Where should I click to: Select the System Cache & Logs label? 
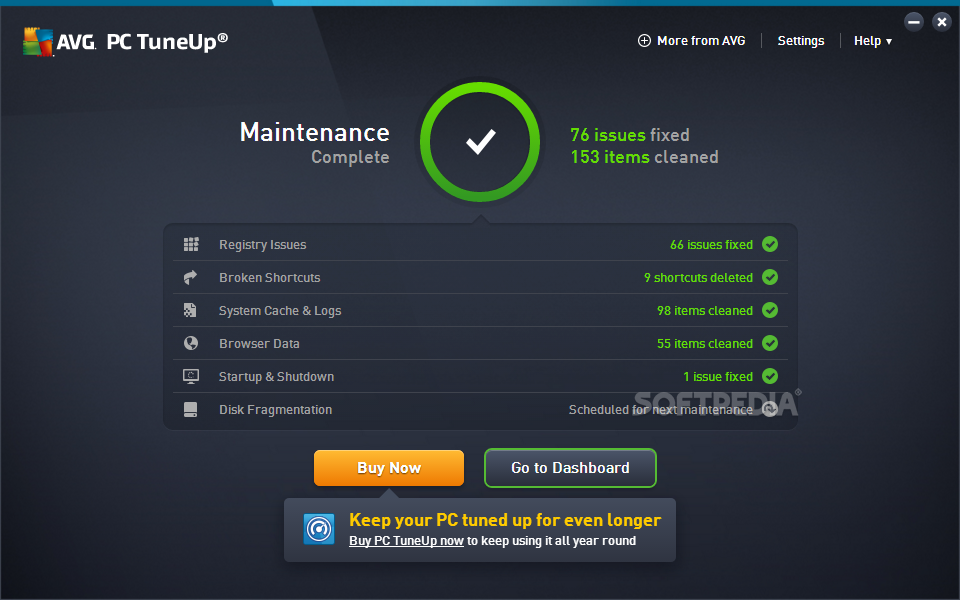280,311
